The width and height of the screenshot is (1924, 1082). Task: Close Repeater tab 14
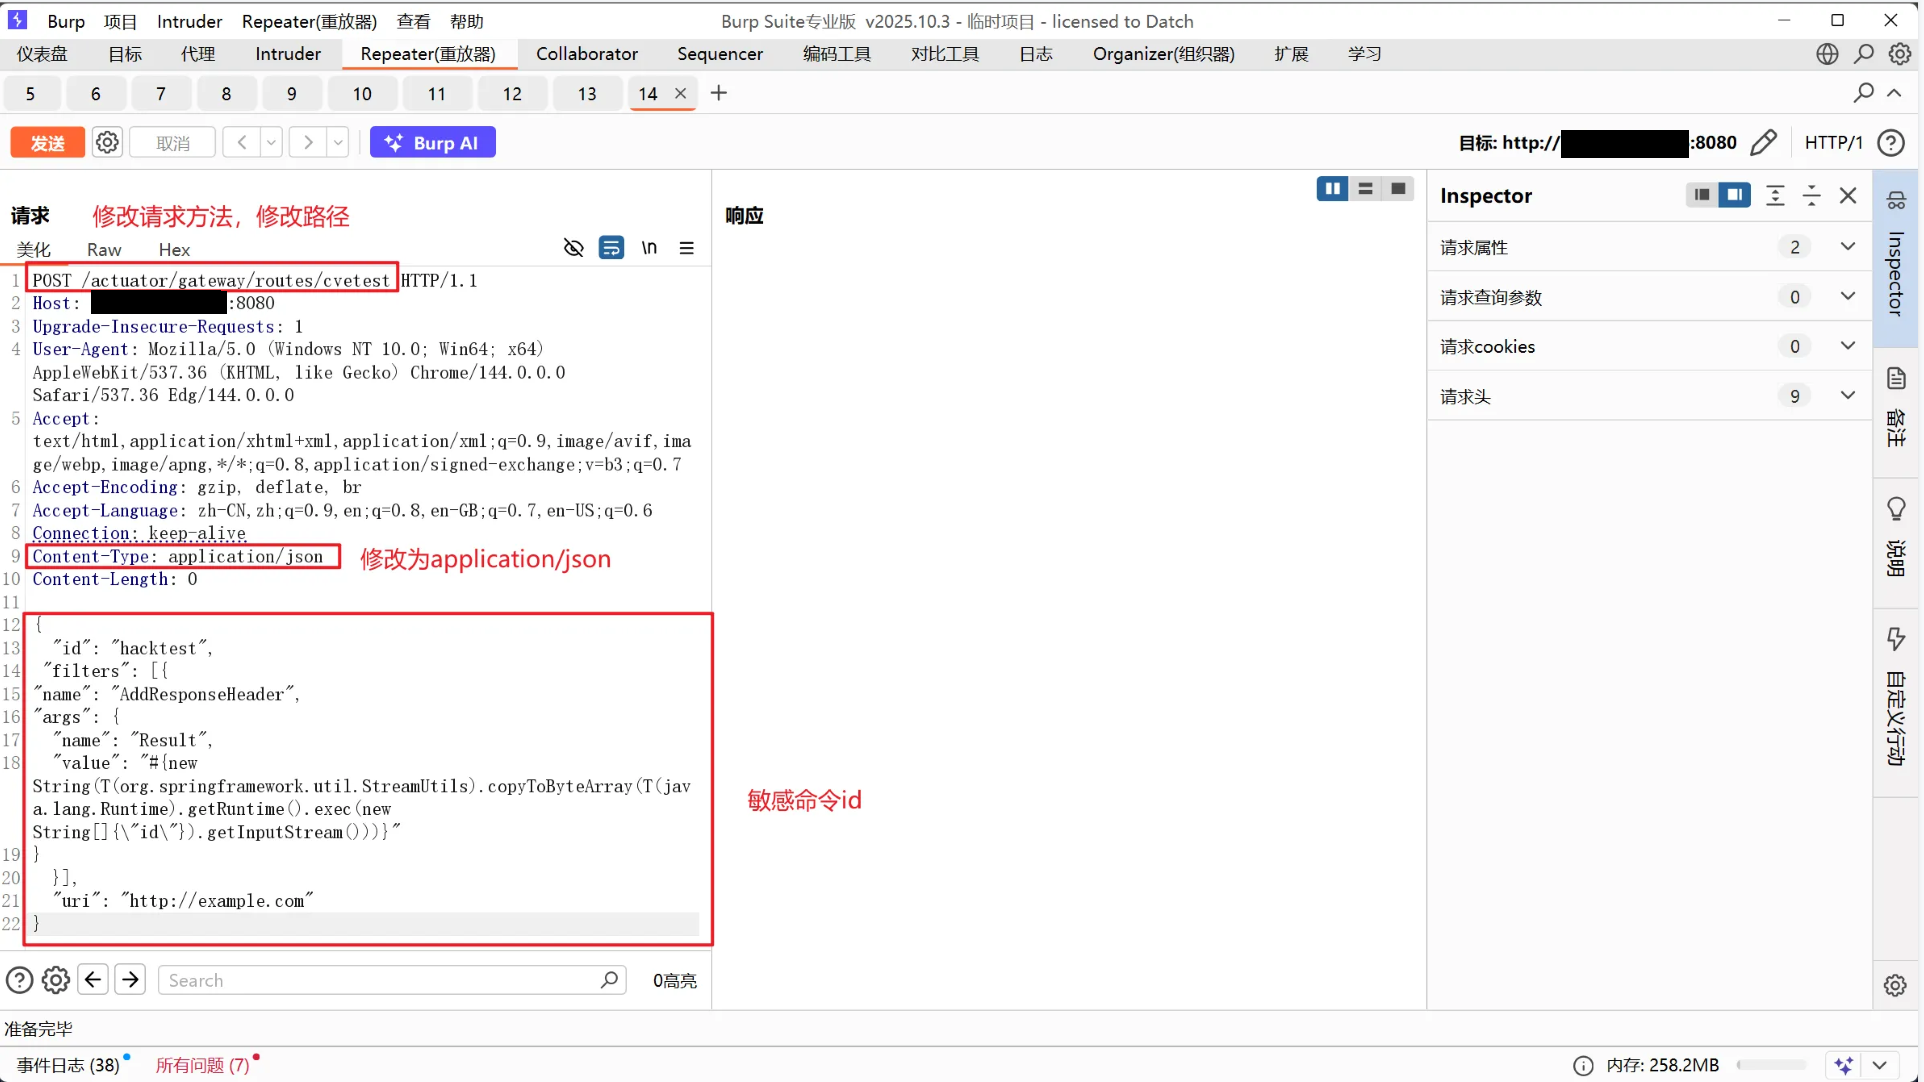(680, 93)
